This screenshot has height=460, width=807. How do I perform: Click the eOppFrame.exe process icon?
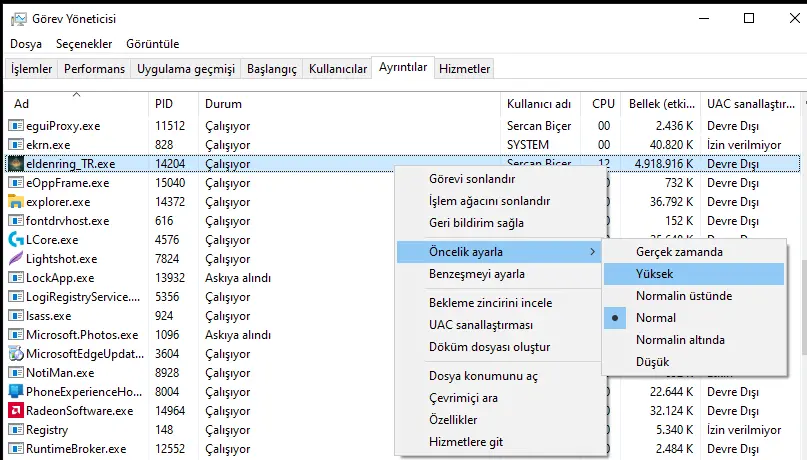point(16,183)
